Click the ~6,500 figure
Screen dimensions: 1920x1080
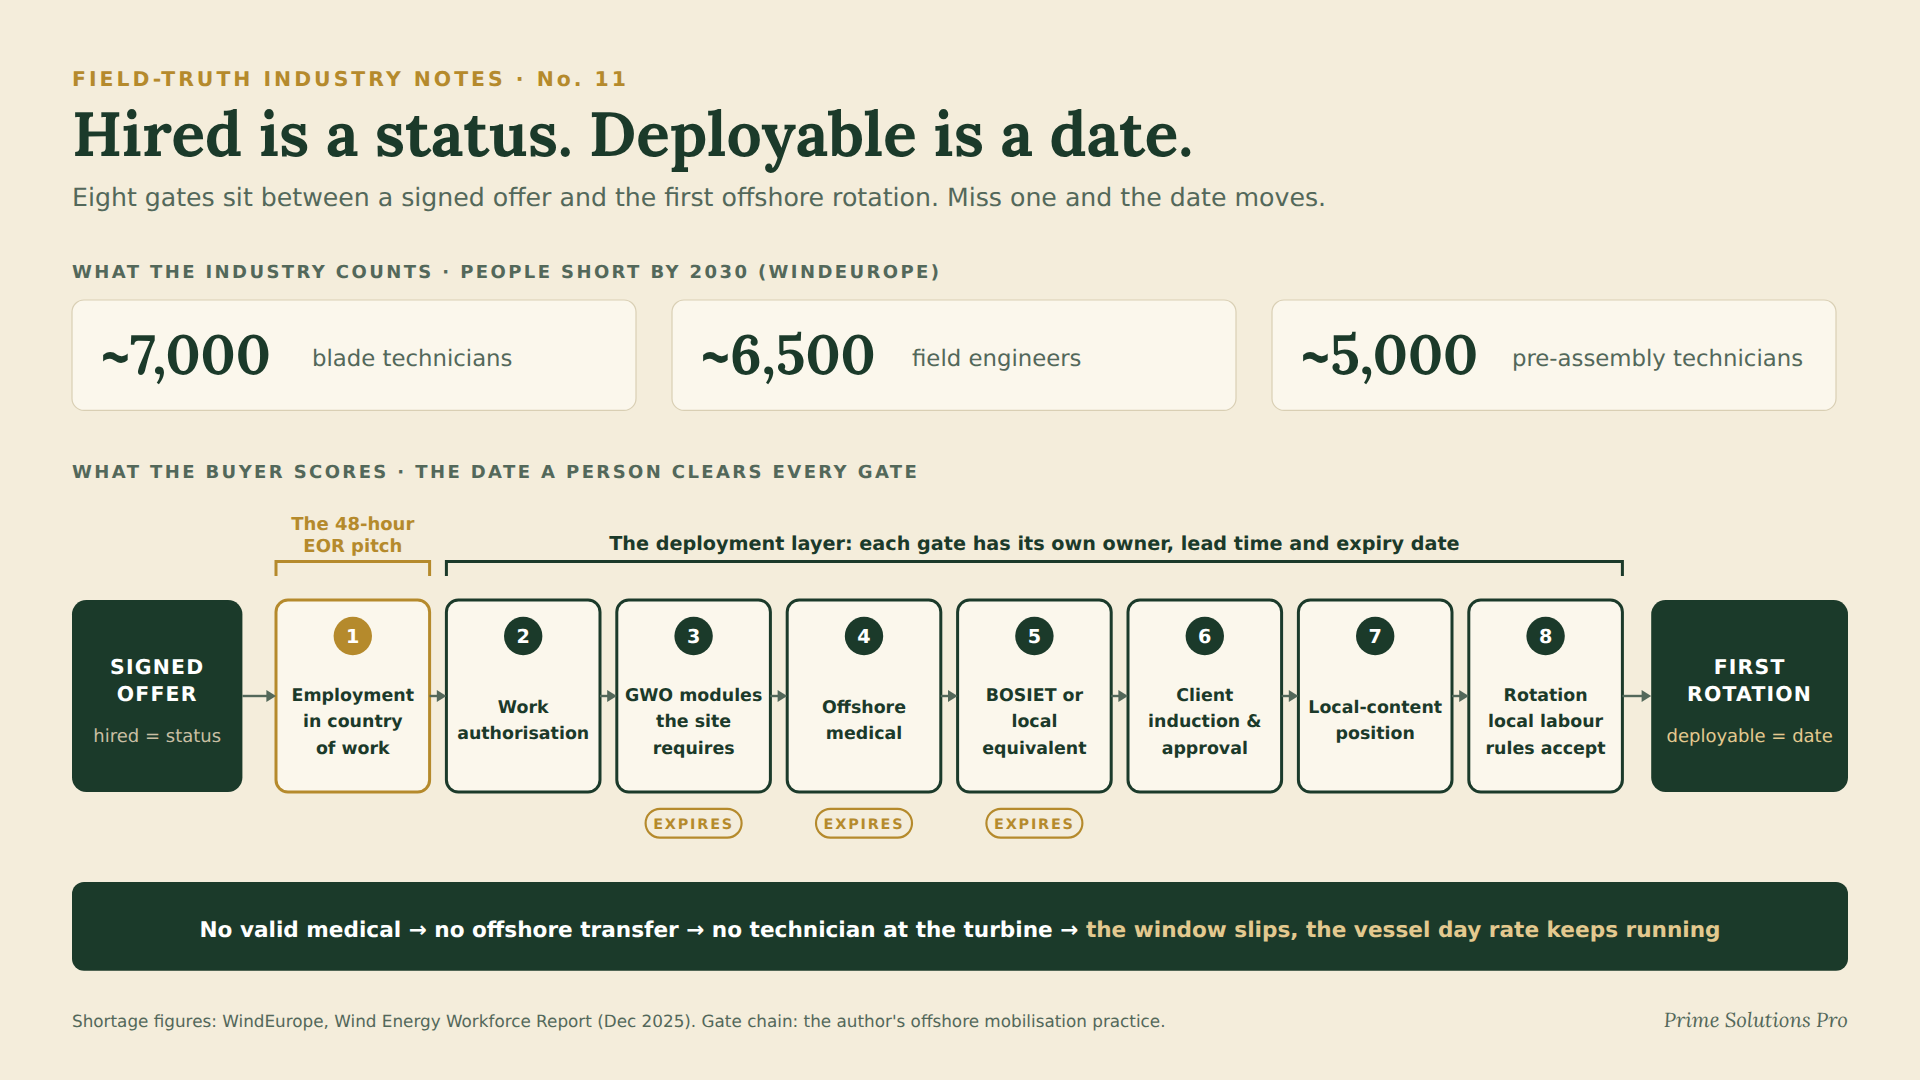pyautogui.click(x=788, y=356)
